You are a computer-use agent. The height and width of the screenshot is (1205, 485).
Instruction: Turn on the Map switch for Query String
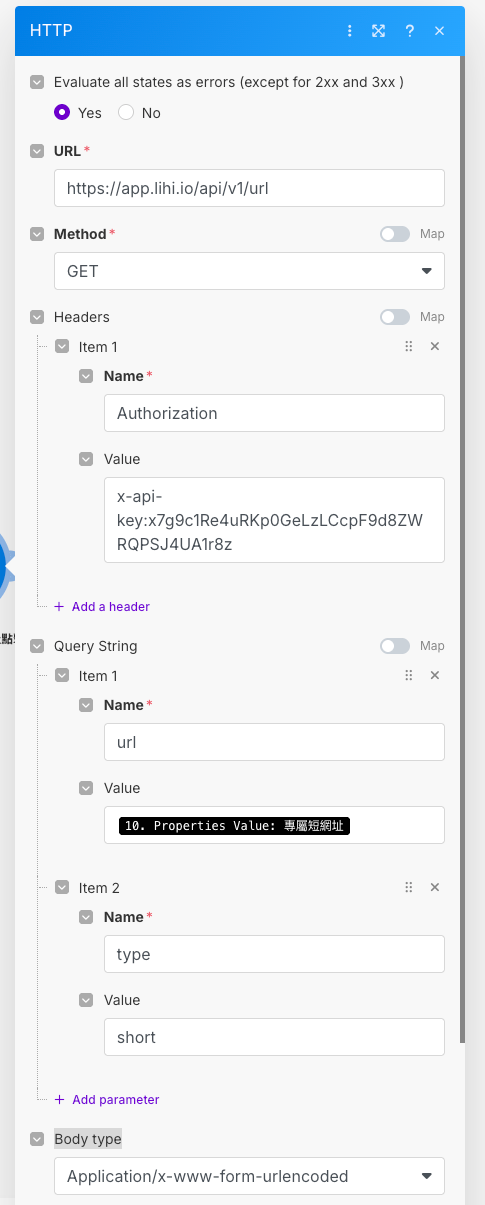point(395,646)
